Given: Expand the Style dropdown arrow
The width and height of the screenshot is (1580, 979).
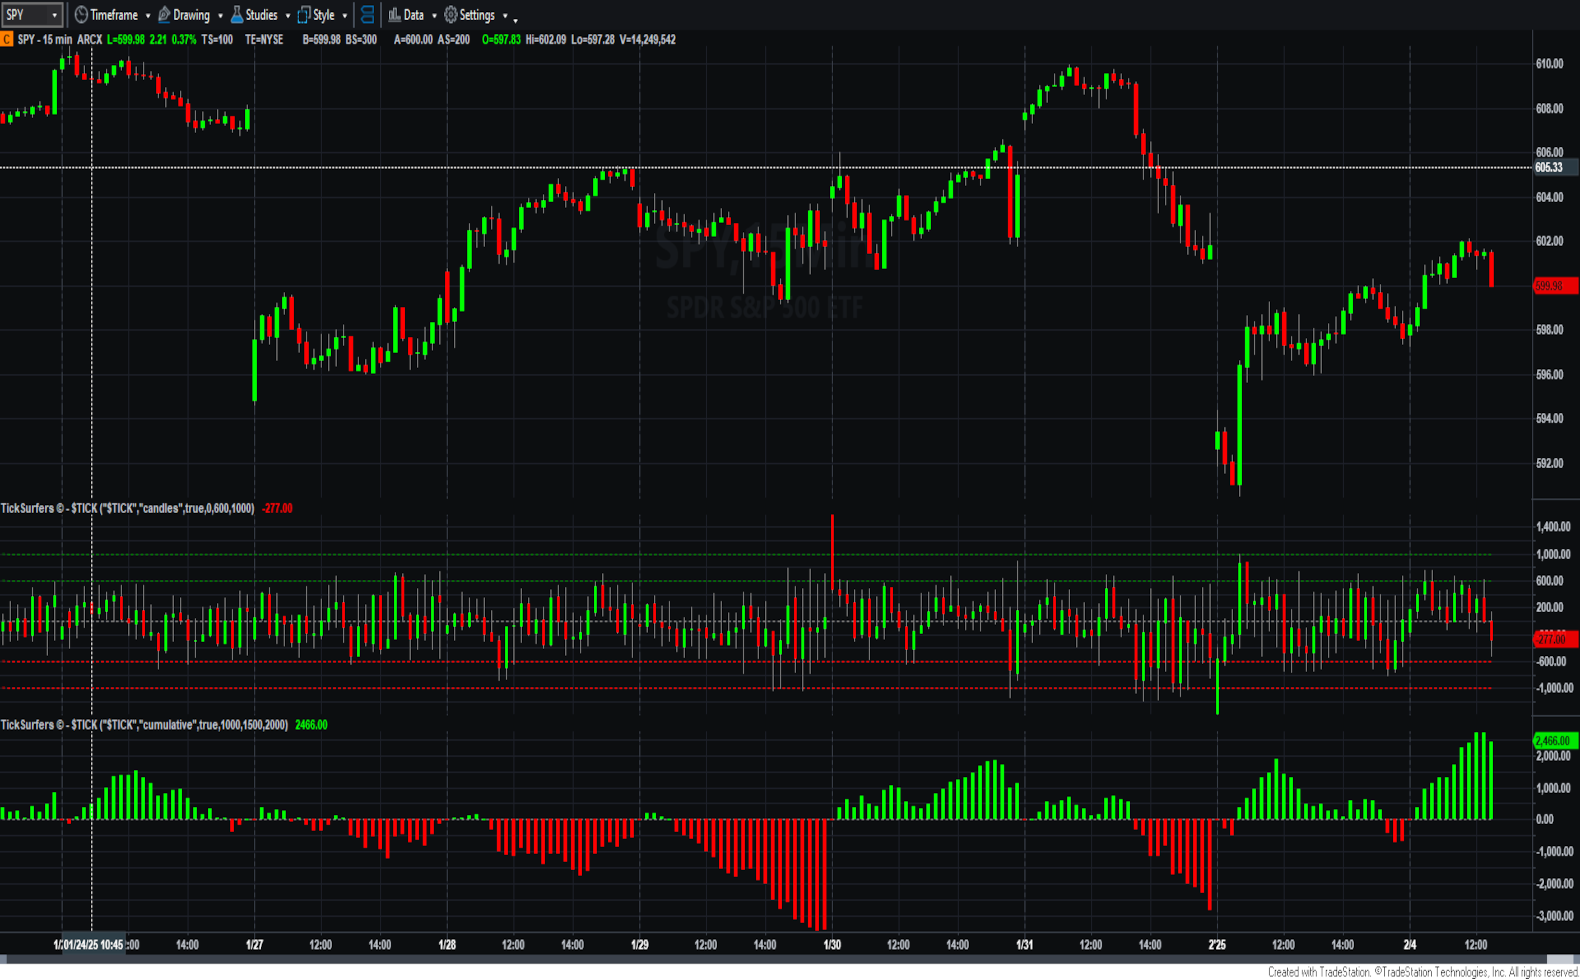Looking at the screenshot, I should [x=345, y=16].
